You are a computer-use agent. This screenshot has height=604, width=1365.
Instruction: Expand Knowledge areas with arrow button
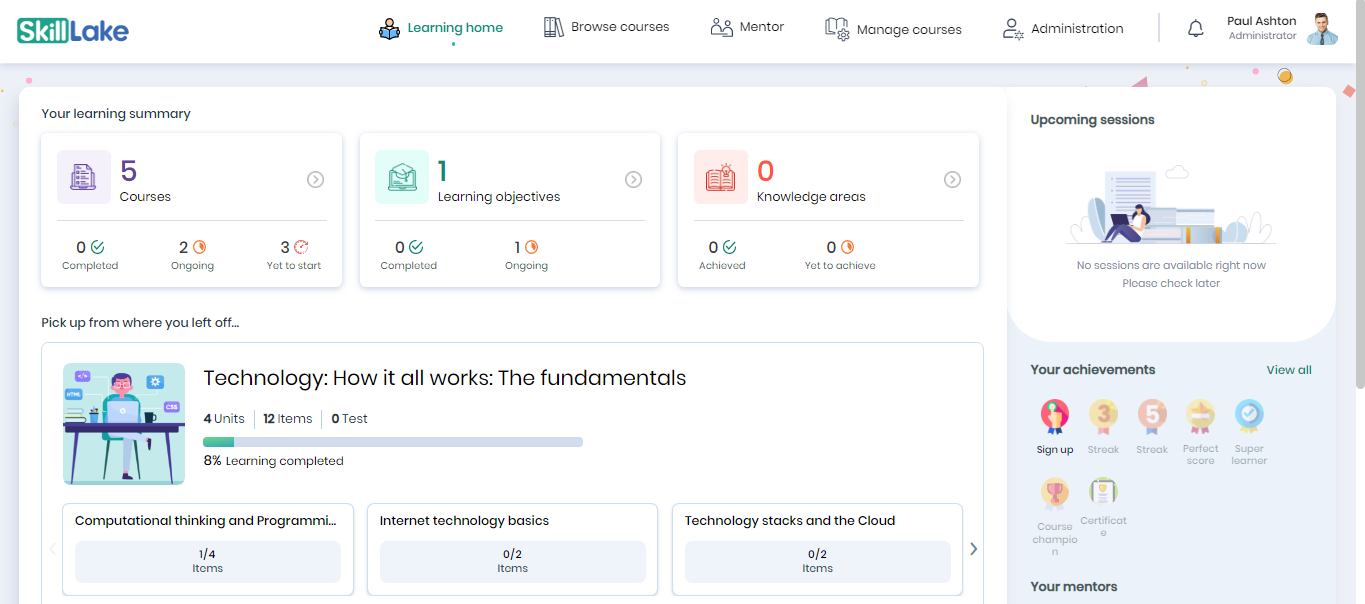[x=952, y=180]
